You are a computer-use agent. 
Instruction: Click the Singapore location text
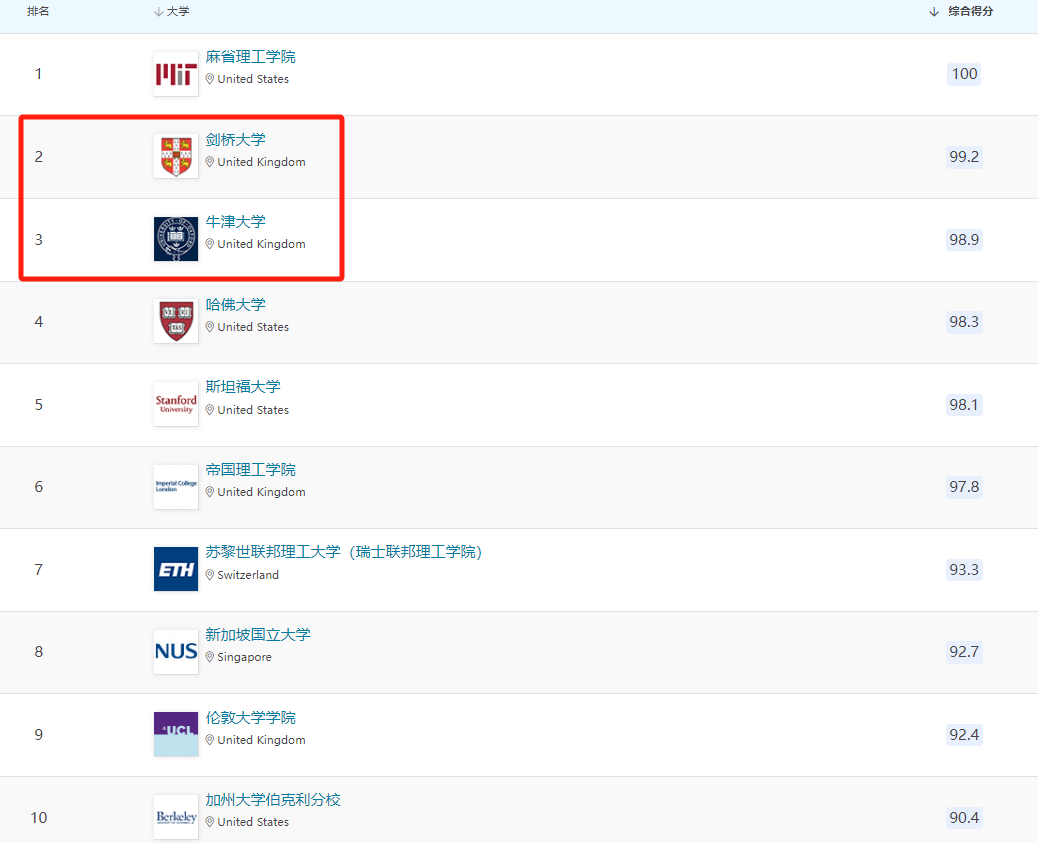click(x=244, y=657)
